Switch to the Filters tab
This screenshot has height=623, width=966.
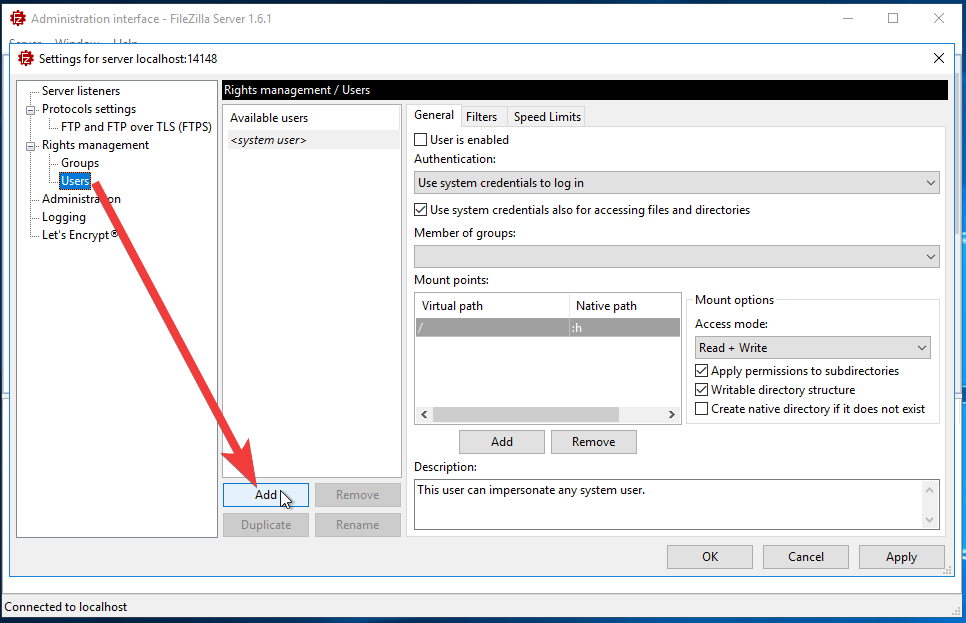pyautogui.click(x=481, y=117)
